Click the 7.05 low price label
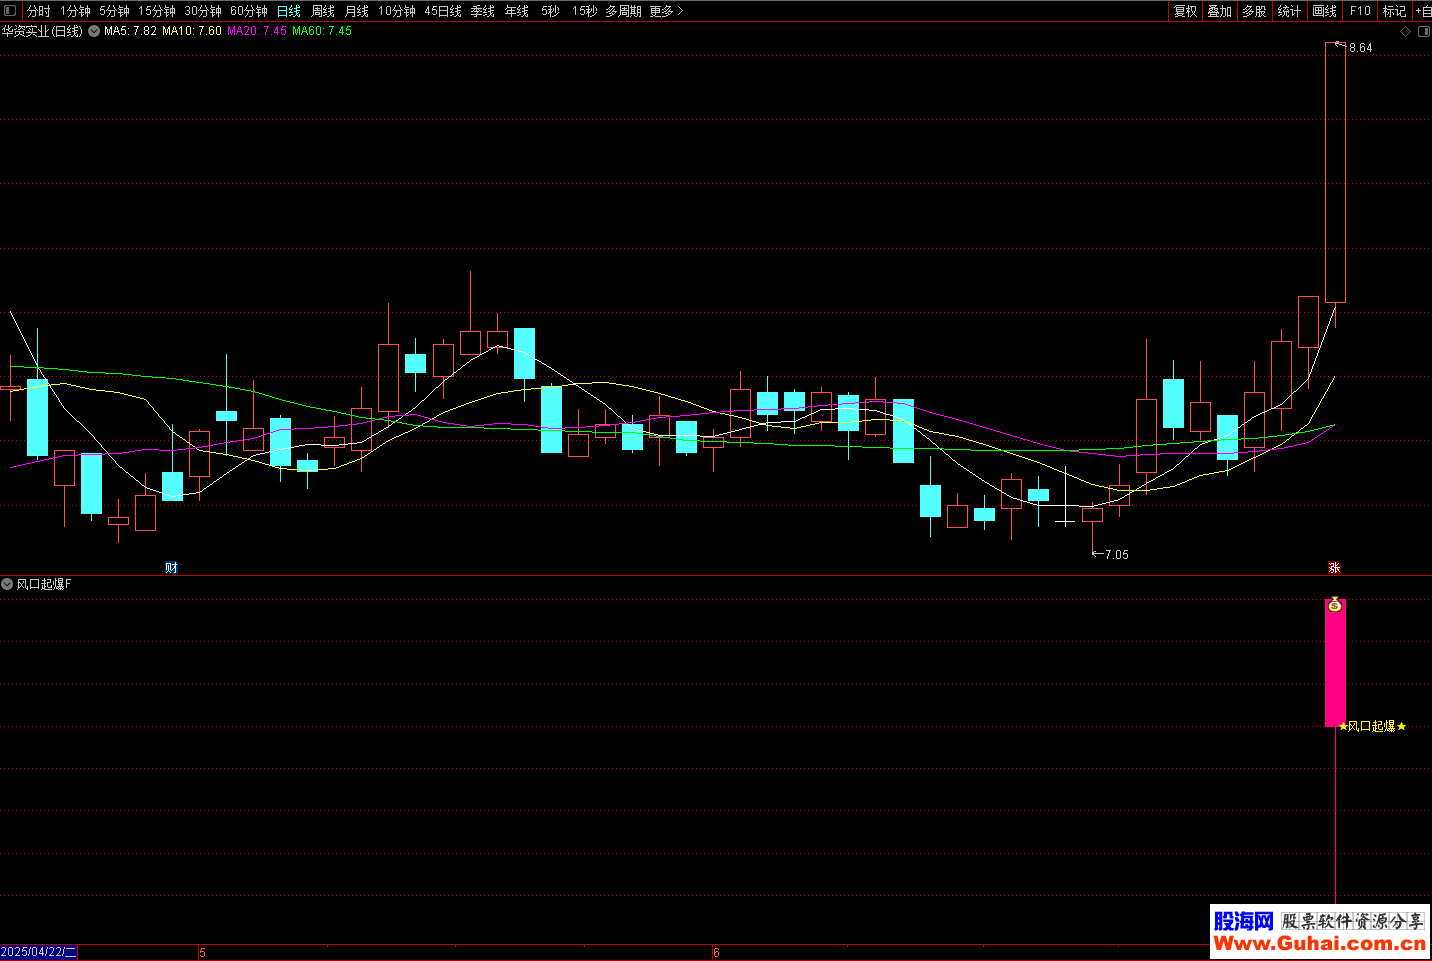Viewport: 1432px width, 961px height. (1117, 555)
